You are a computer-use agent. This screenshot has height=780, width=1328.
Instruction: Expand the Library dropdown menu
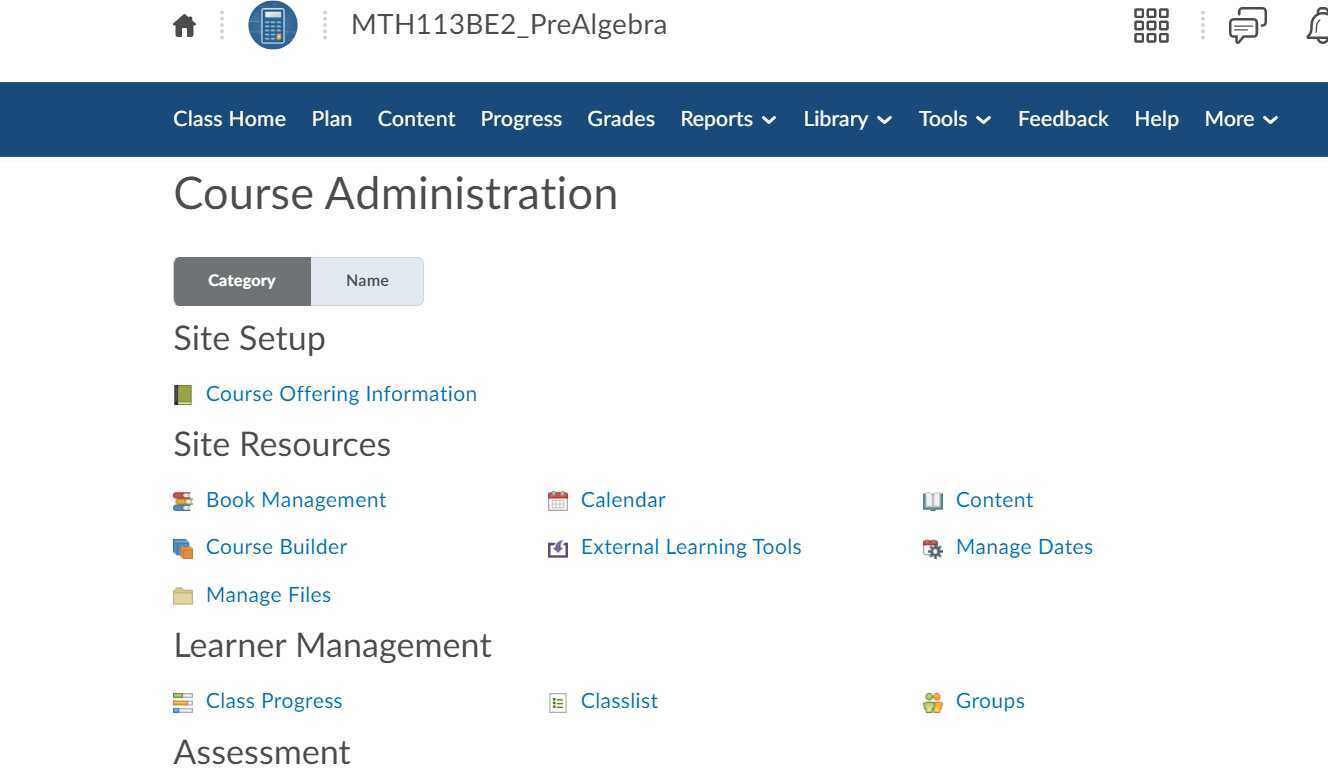point(847,119)
